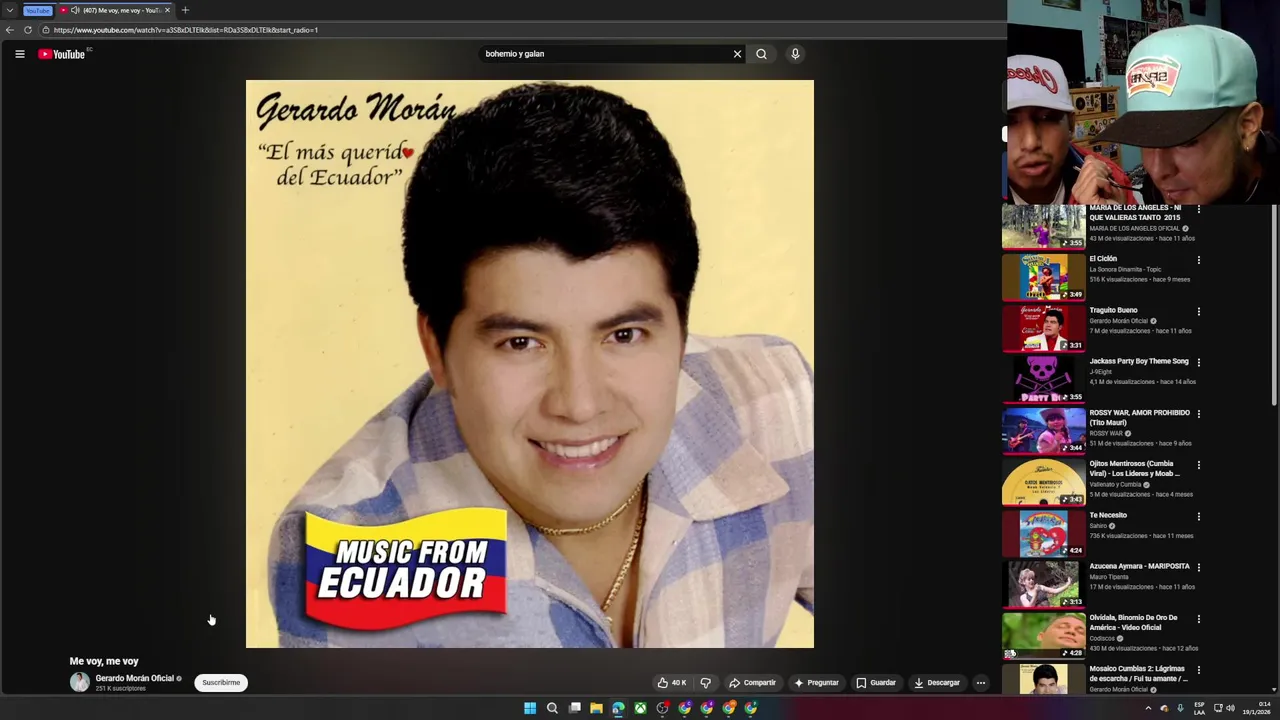Open the Windows Start menu
Image resolution: width=1280 pixels, height=720 pixels.
click(x=530, y=708)
